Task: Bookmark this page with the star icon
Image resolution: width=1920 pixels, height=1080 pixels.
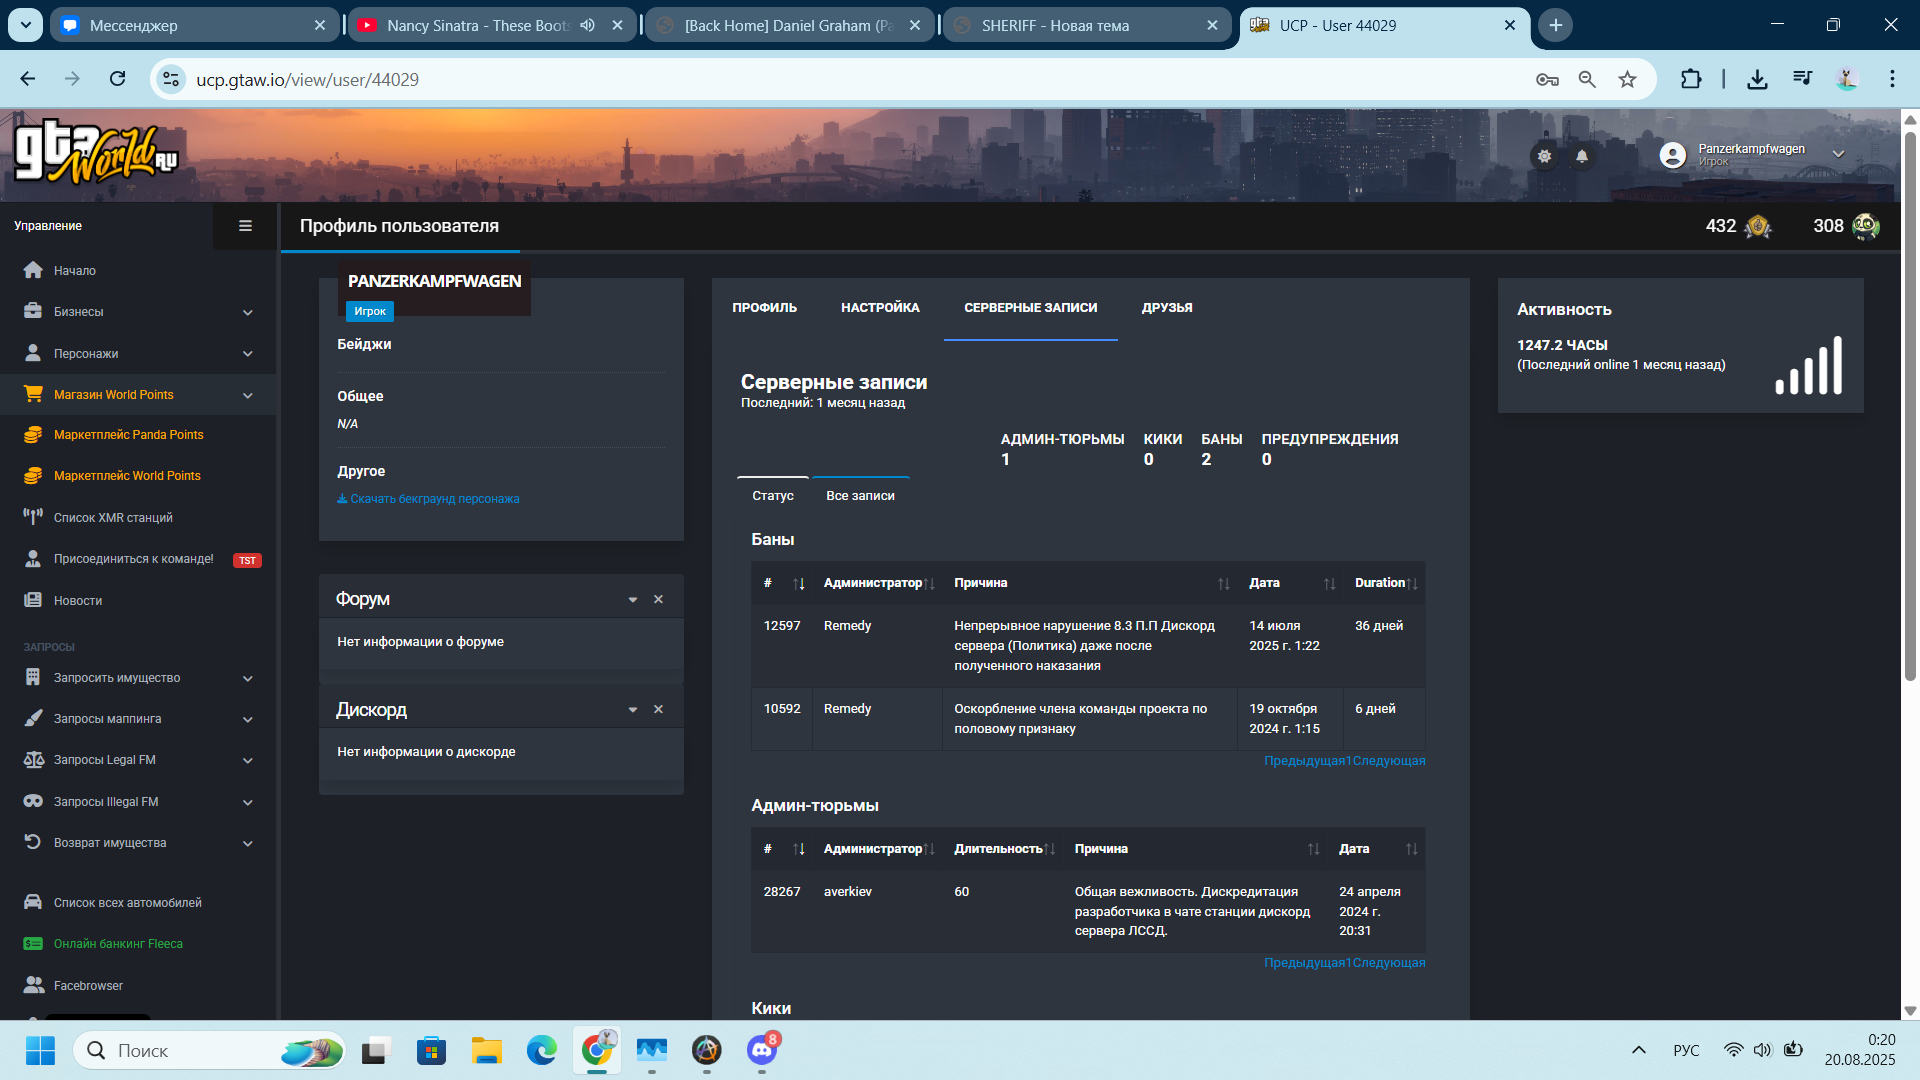Action: tap(1628, 80)
